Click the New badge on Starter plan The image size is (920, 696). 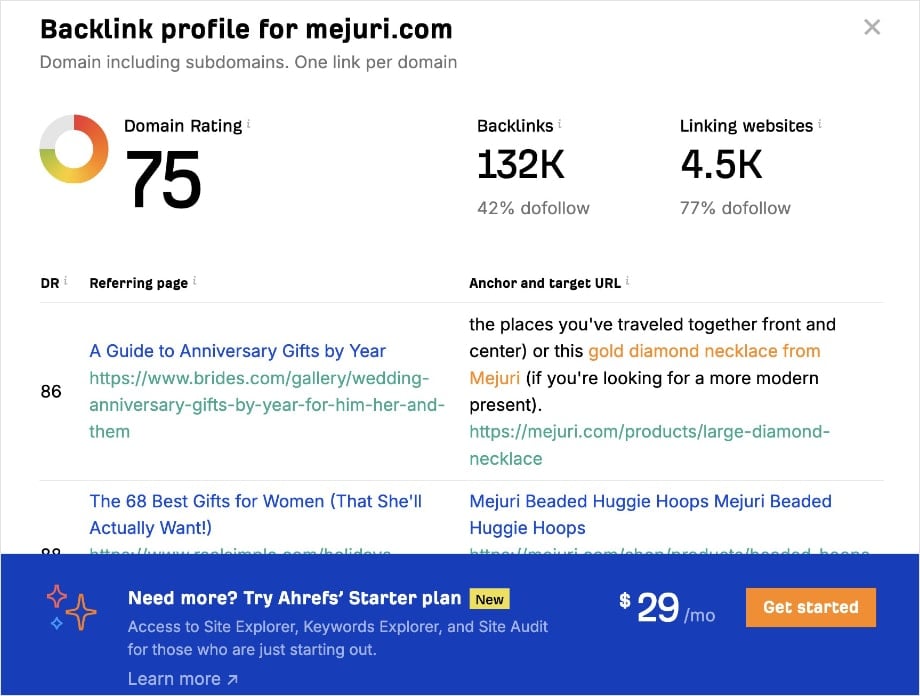click(x=490, y=597)
